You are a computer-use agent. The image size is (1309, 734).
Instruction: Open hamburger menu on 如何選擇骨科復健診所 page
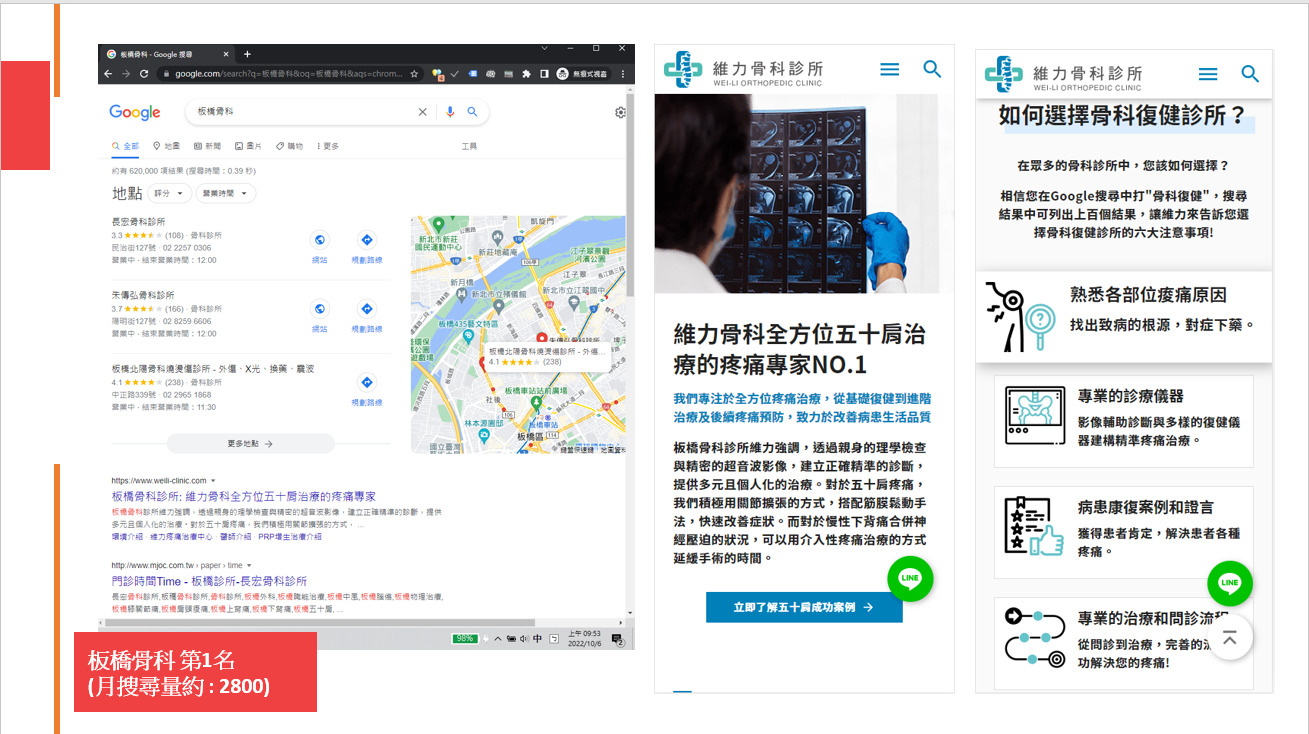point(1208,74)
